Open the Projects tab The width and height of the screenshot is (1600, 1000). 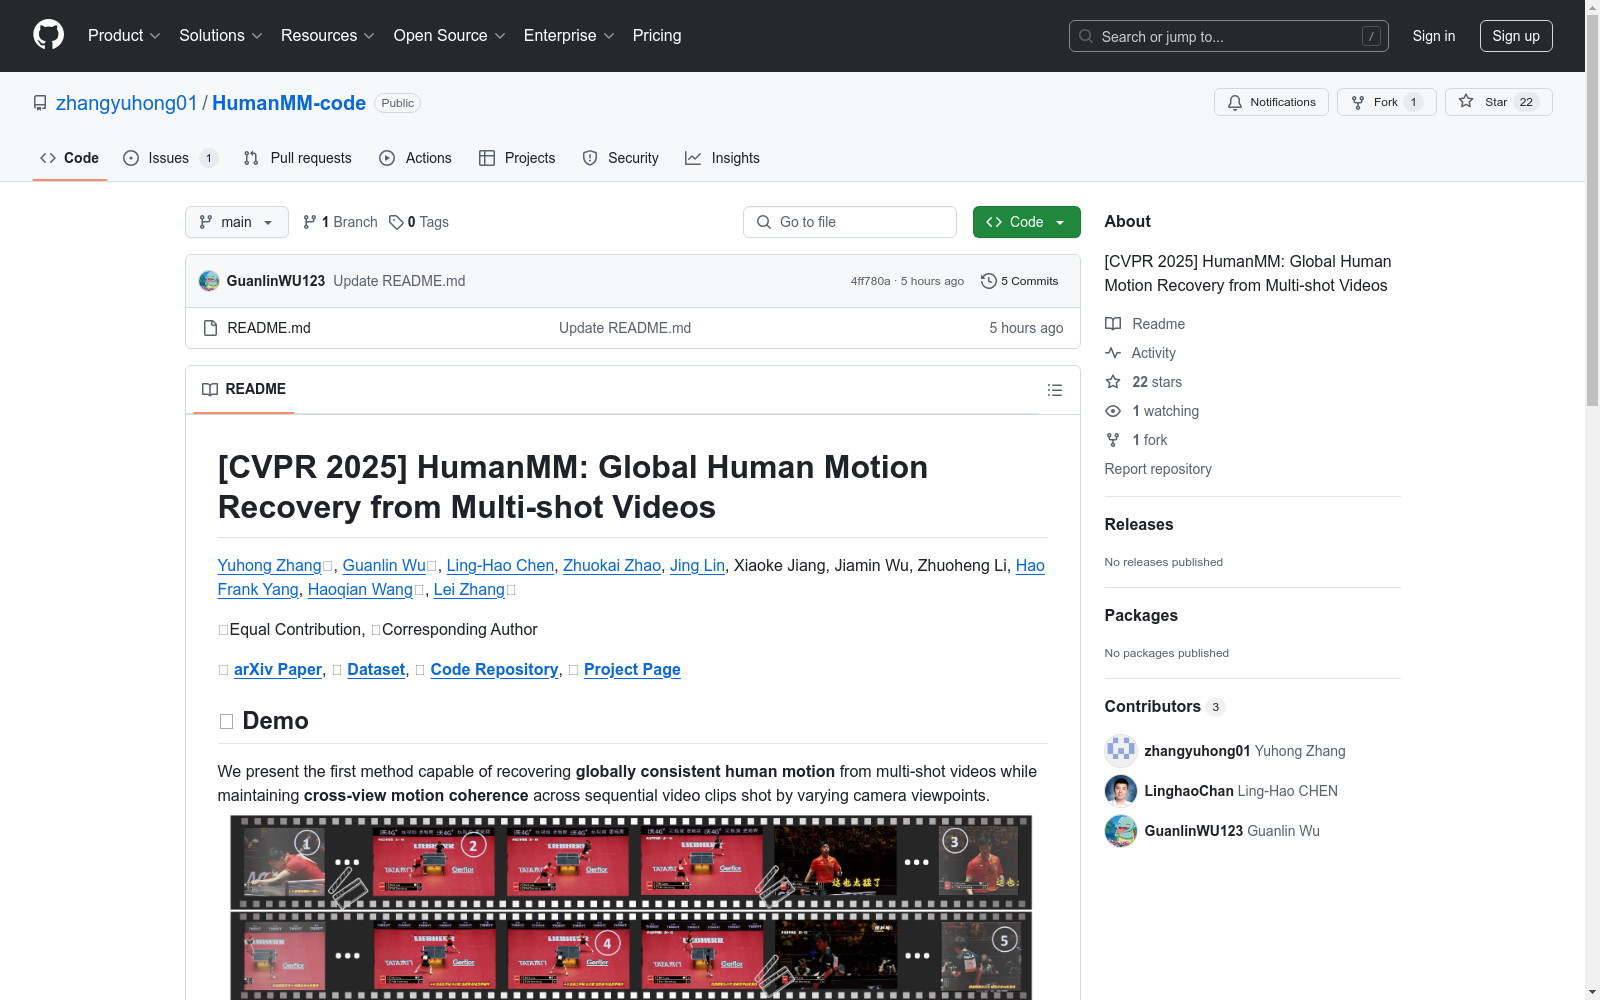(x=517, y=158)
